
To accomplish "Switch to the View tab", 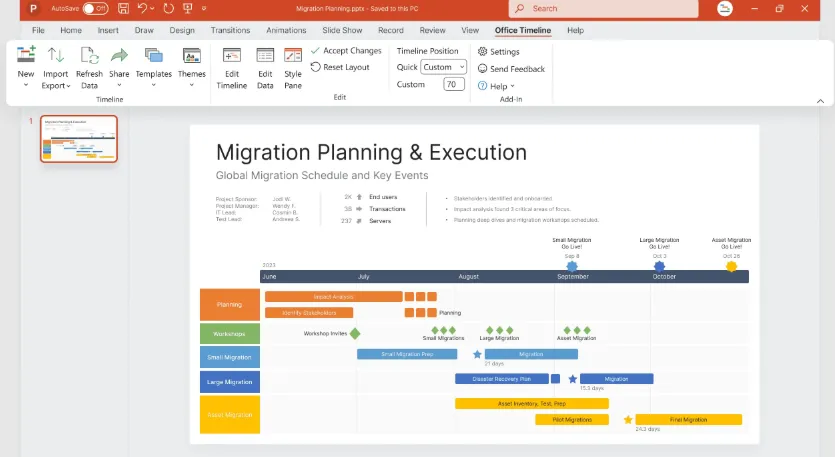I will 470,30.
